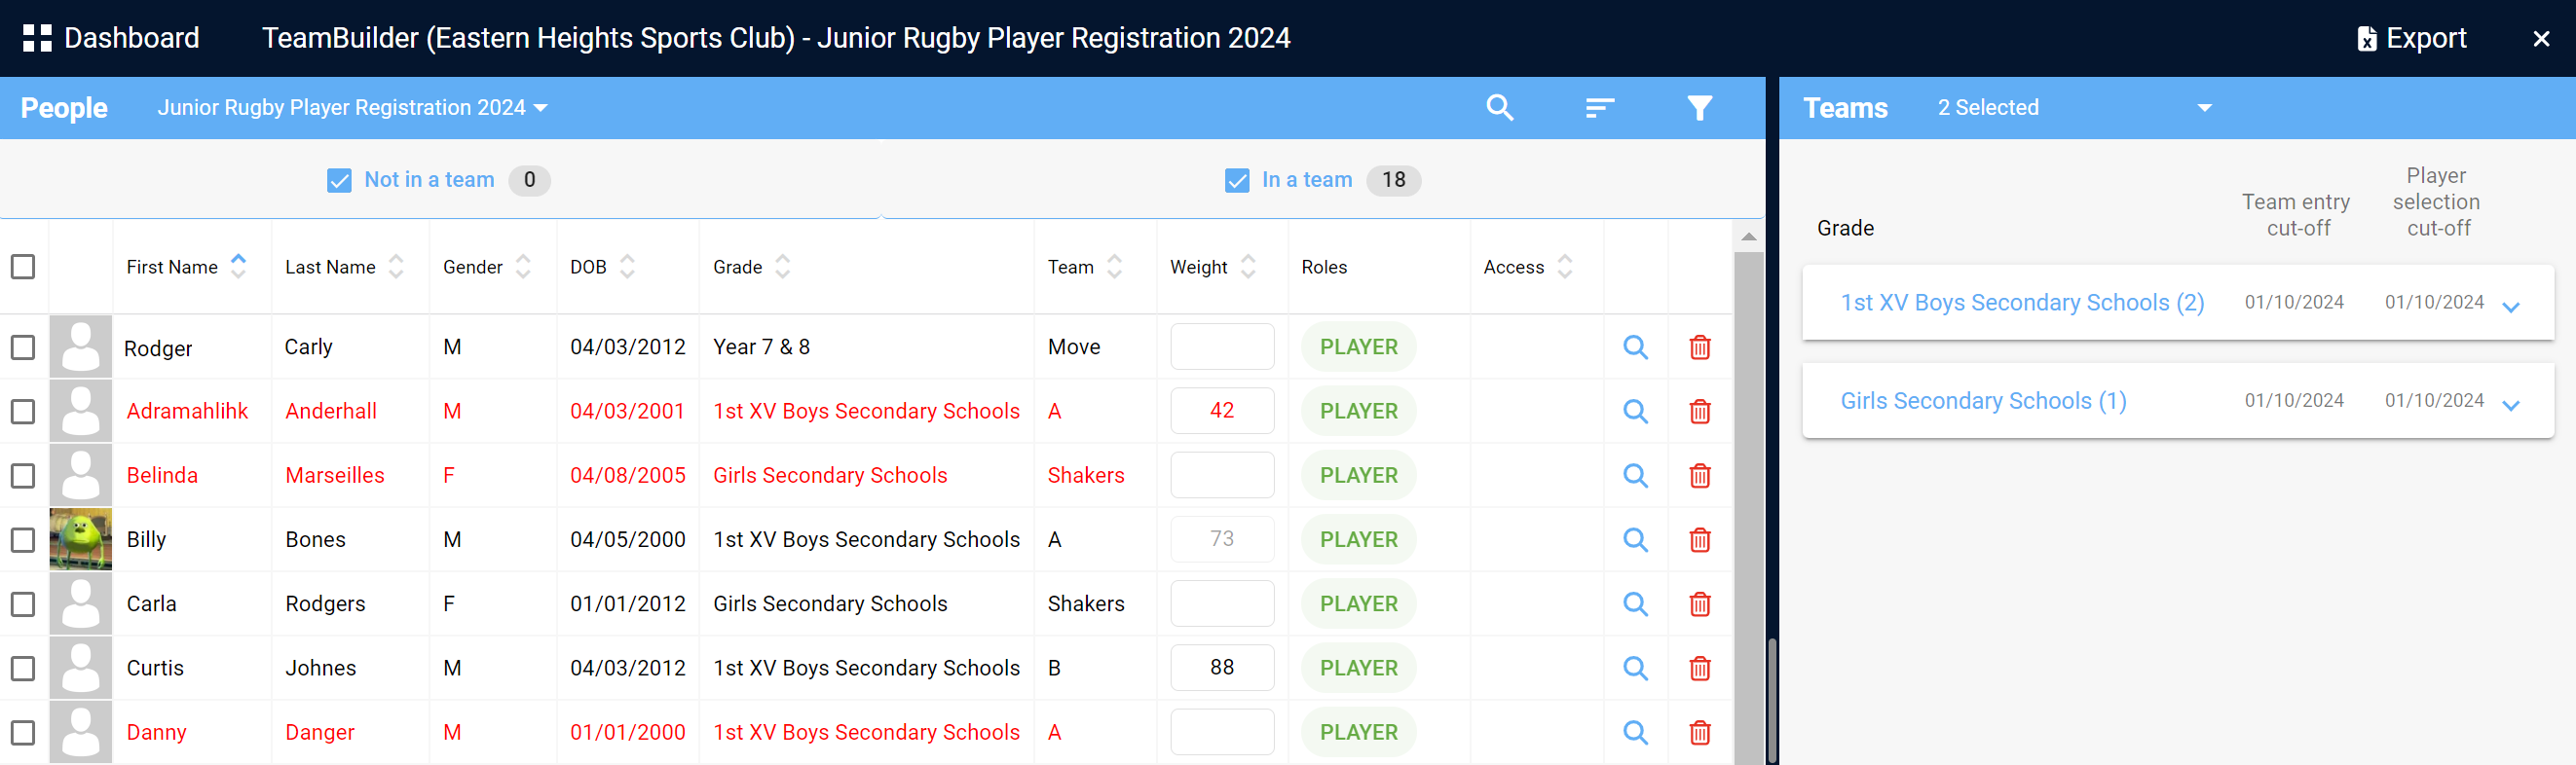This screenshot has height=765, width=2576.
Task: Delete Carla Rodgers row
Action: click(1699, 603)
